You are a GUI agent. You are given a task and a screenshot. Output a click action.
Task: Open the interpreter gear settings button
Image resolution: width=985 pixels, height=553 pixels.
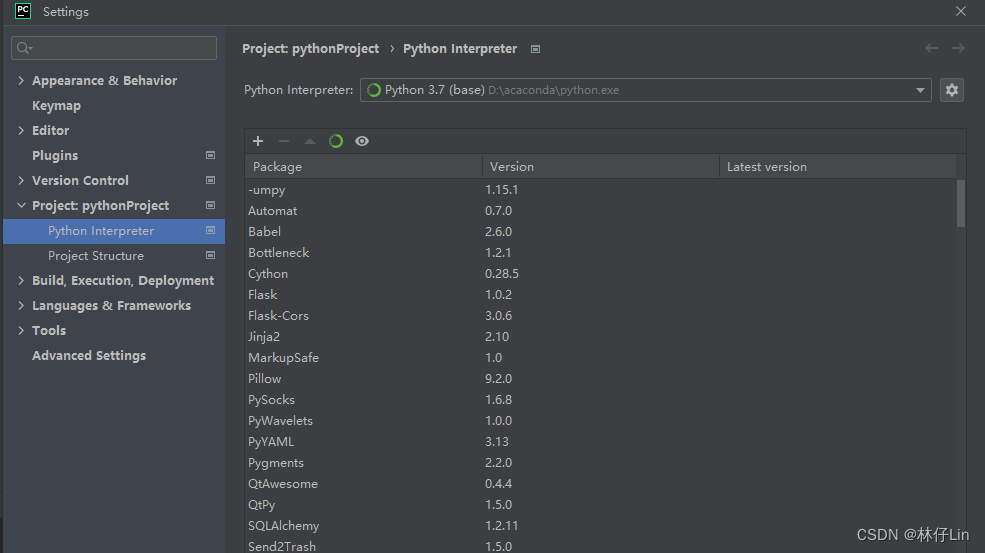pos(952,90)
